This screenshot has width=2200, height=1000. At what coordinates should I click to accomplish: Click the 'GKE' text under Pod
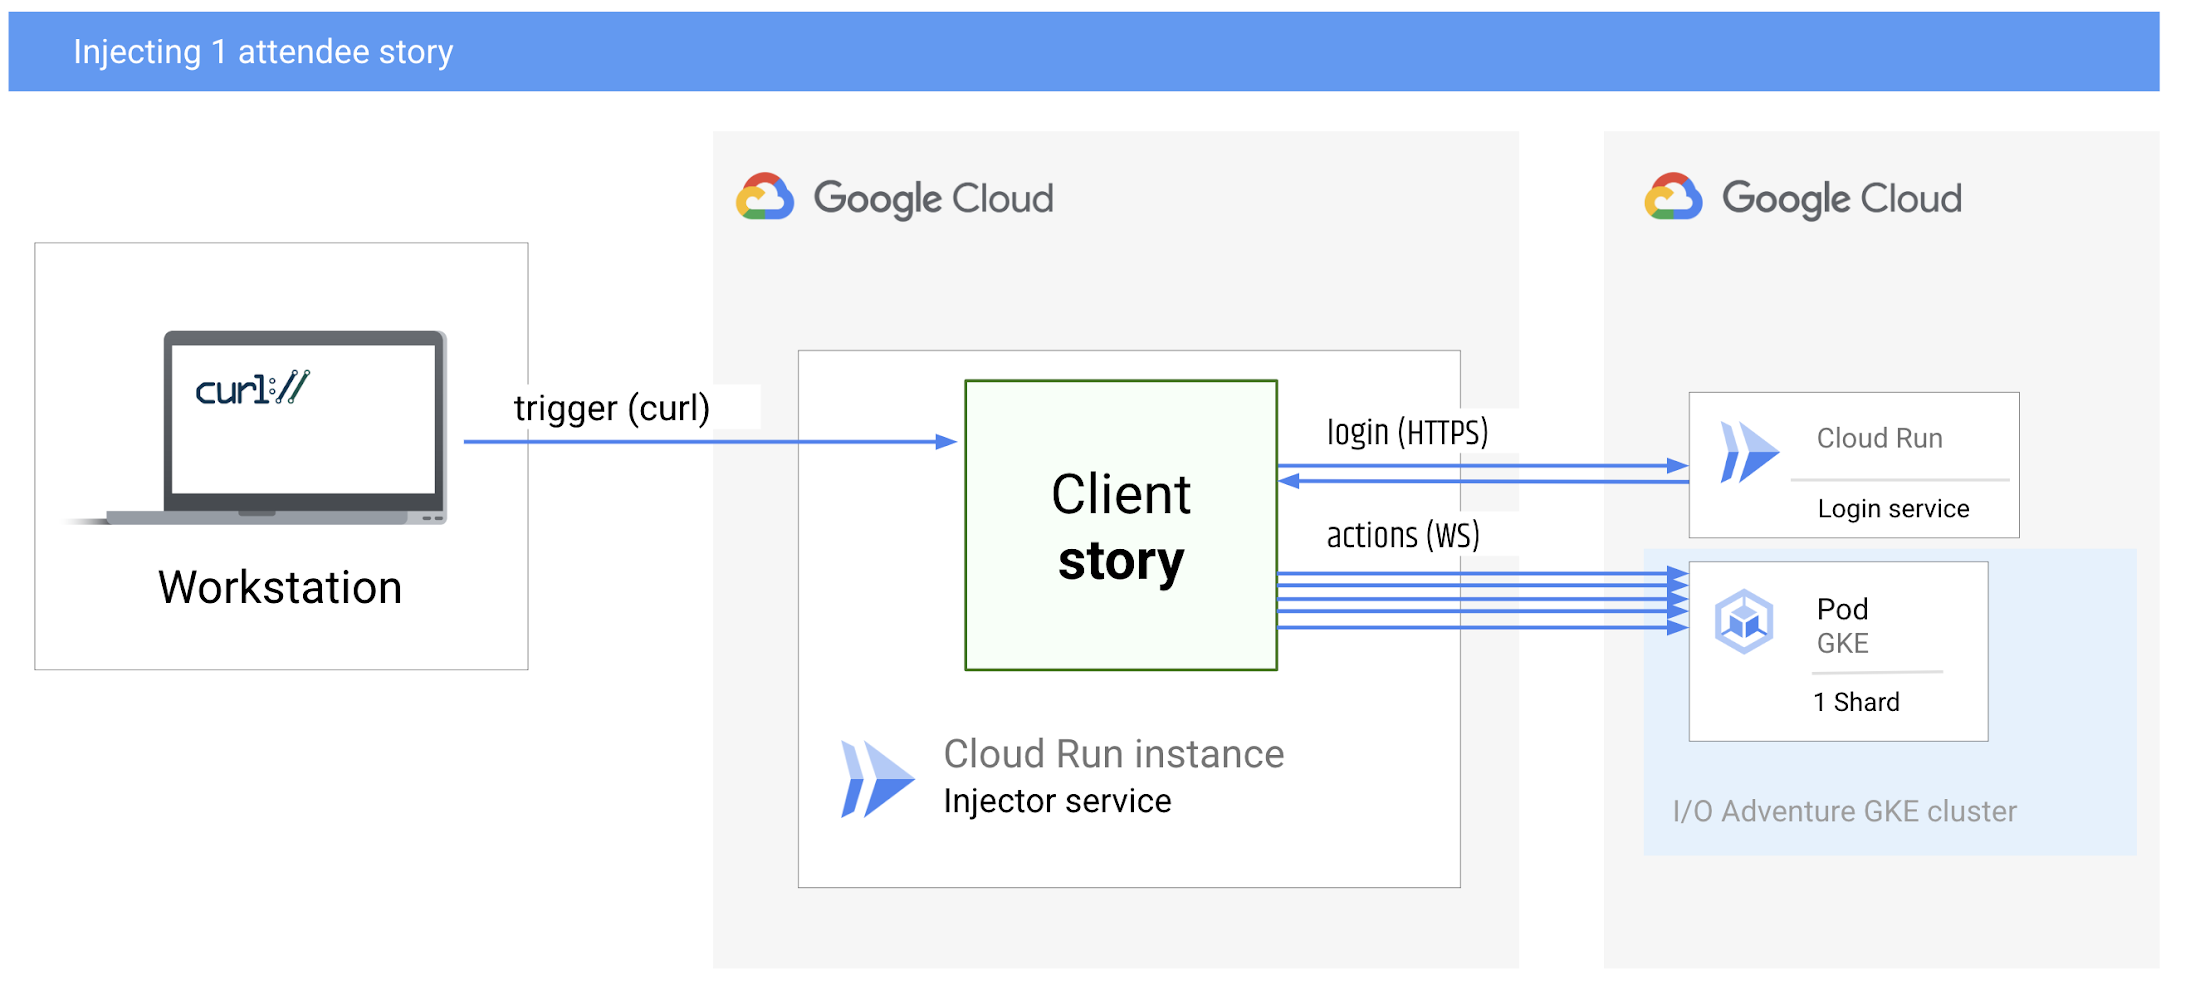click(1842, 643)
